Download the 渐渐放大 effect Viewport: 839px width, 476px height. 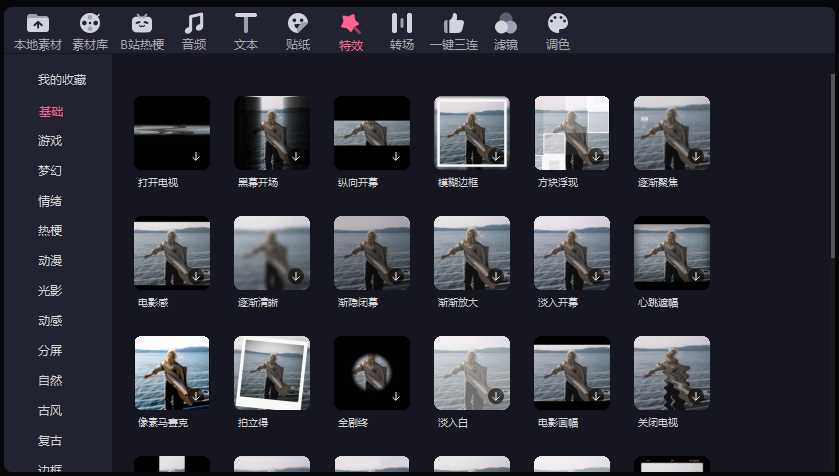coord(496,276)
